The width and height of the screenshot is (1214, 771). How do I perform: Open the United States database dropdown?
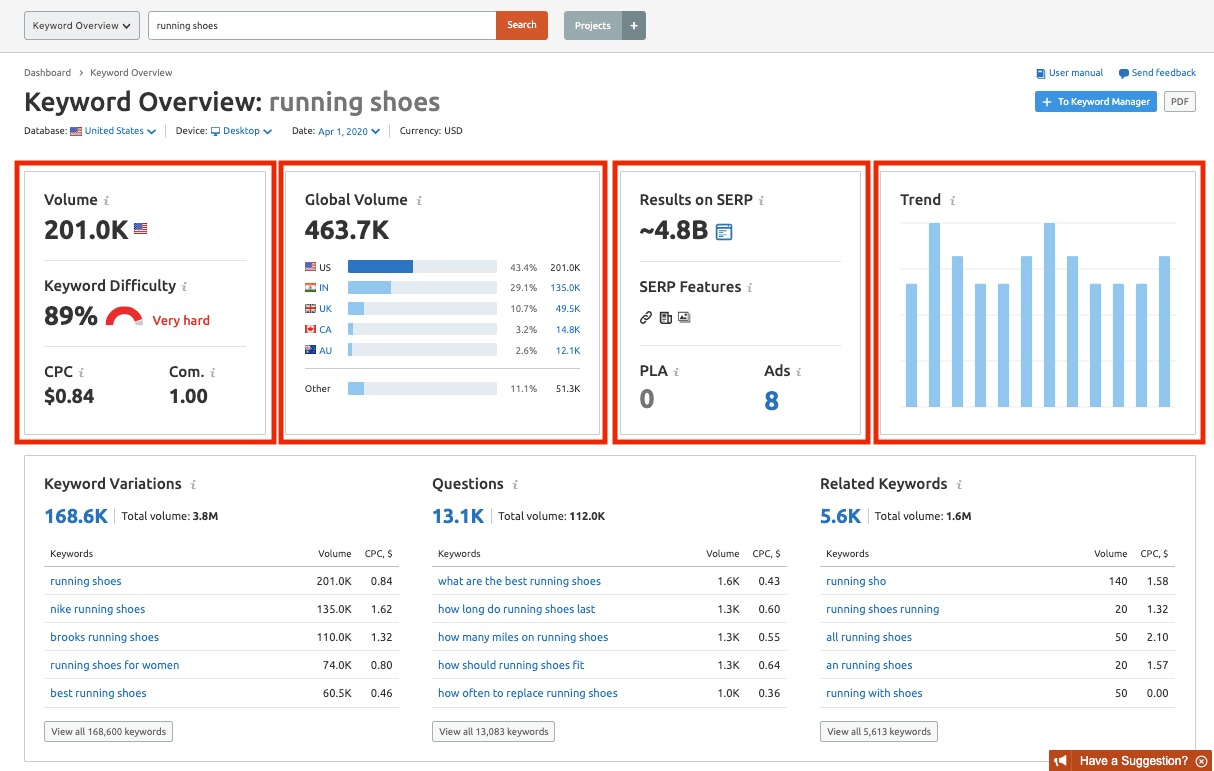(113, 131)
